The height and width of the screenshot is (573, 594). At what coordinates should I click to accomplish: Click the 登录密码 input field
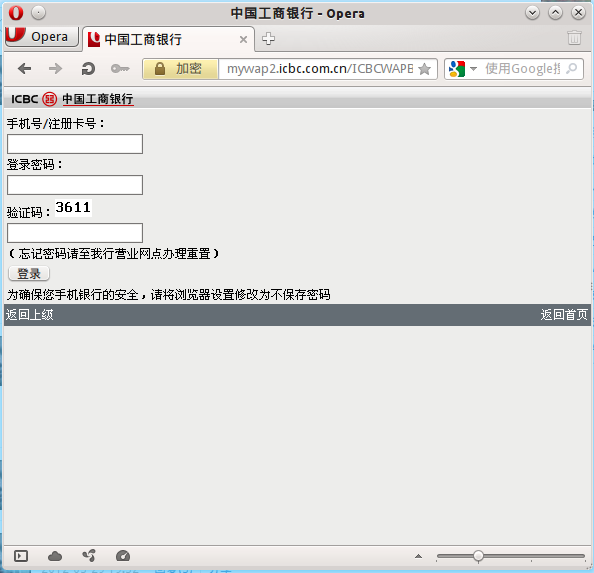pyautogui.click(x=75, y=185)
